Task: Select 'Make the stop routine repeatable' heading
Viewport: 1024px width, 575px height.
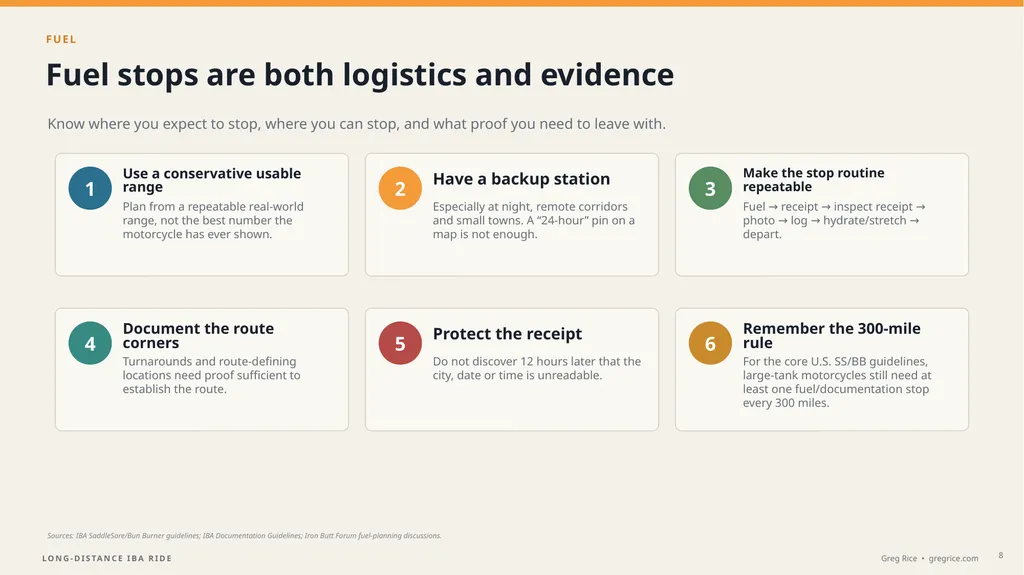Action: click(813, 180)
